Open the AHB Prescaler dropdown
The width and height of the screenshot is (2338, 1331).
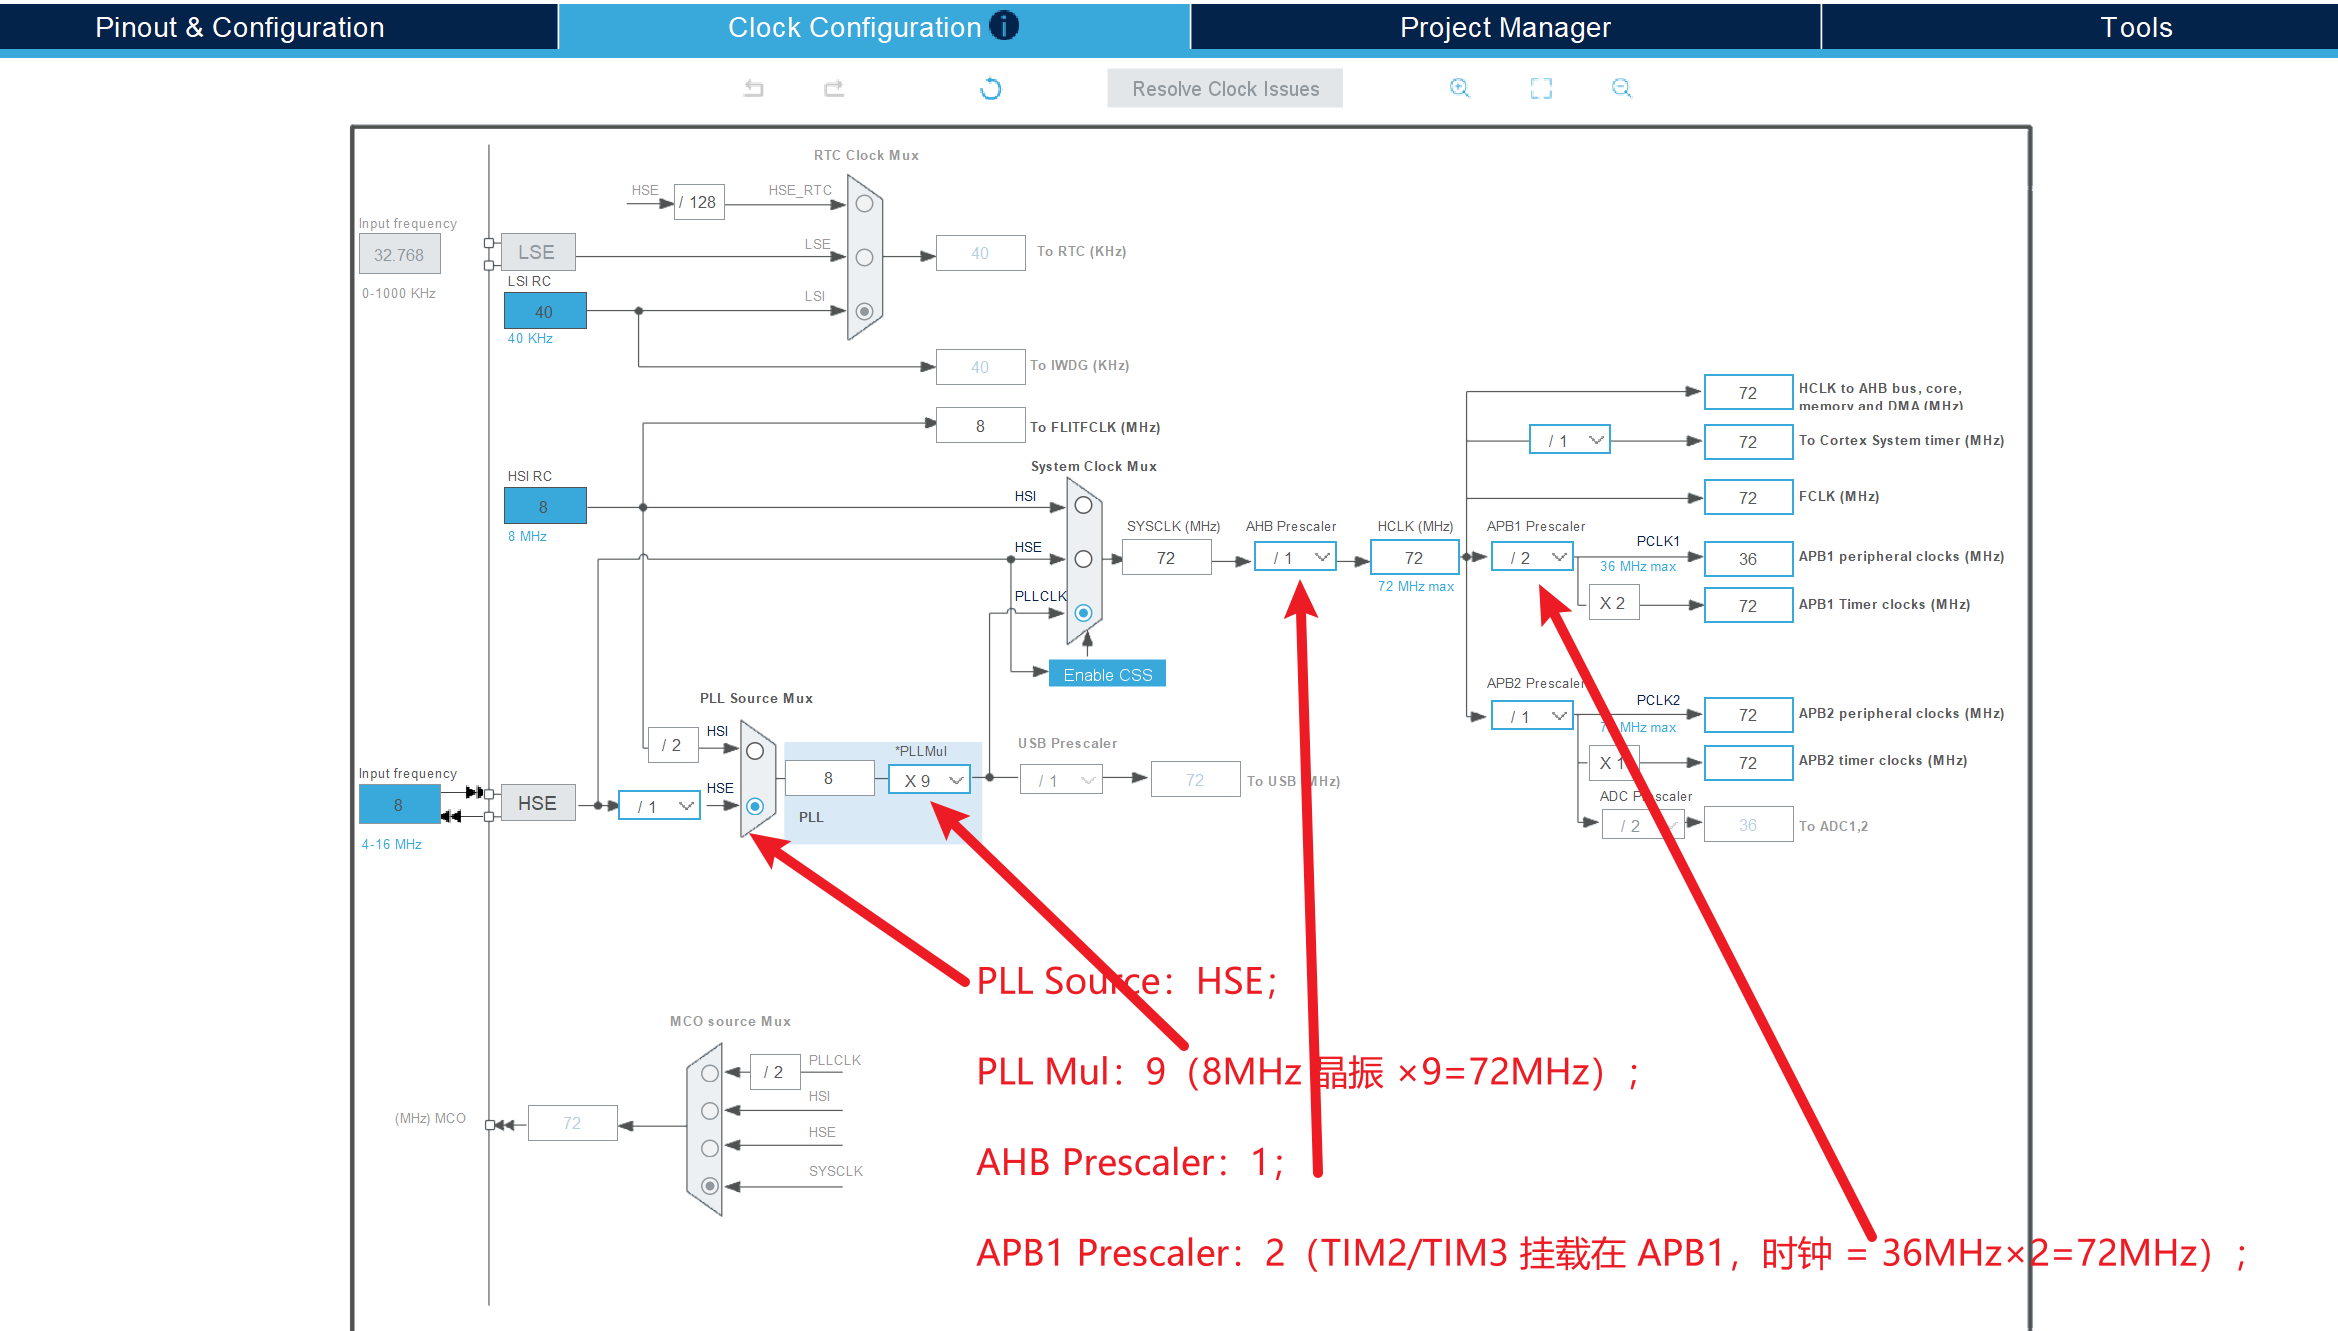pos(1295,558)
